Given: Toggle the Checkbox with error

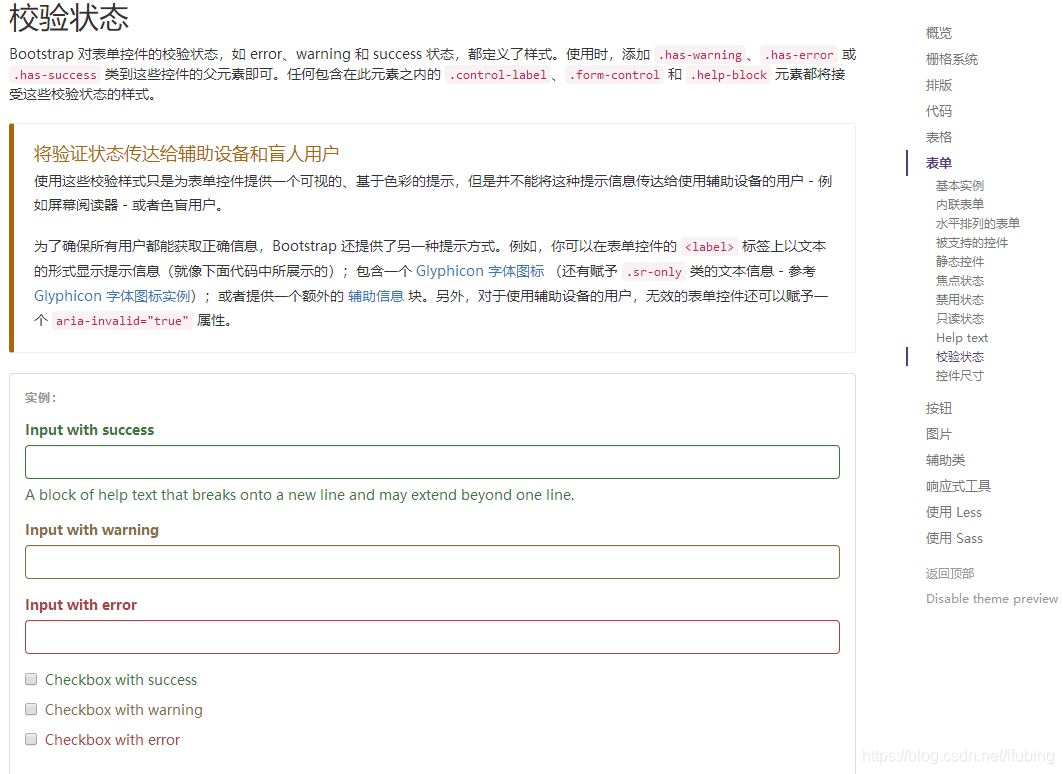Looking at the screenshot, I should click(31, 739).
